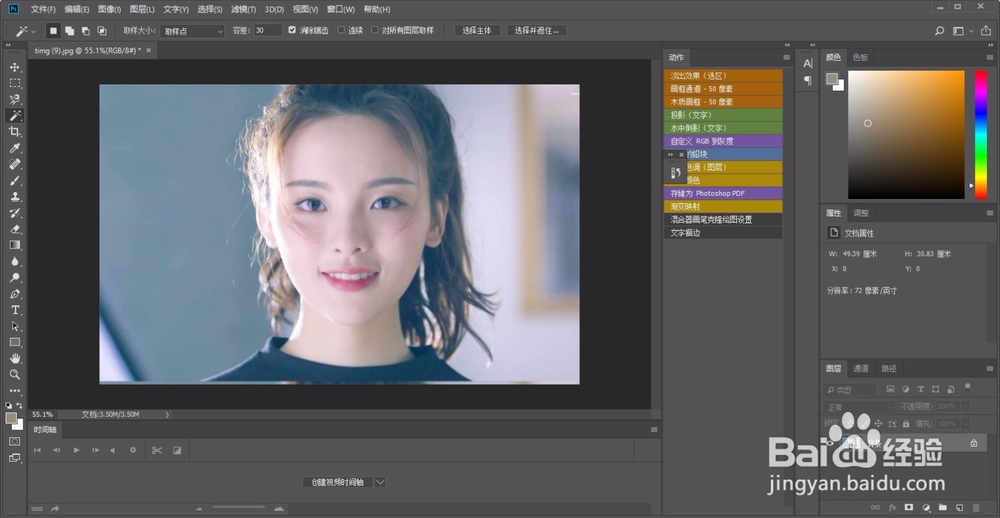Open the sample size (取样点) dropdown
Image resolution: width=1000 pixels, height=518 pixels.
coord(192,31)
